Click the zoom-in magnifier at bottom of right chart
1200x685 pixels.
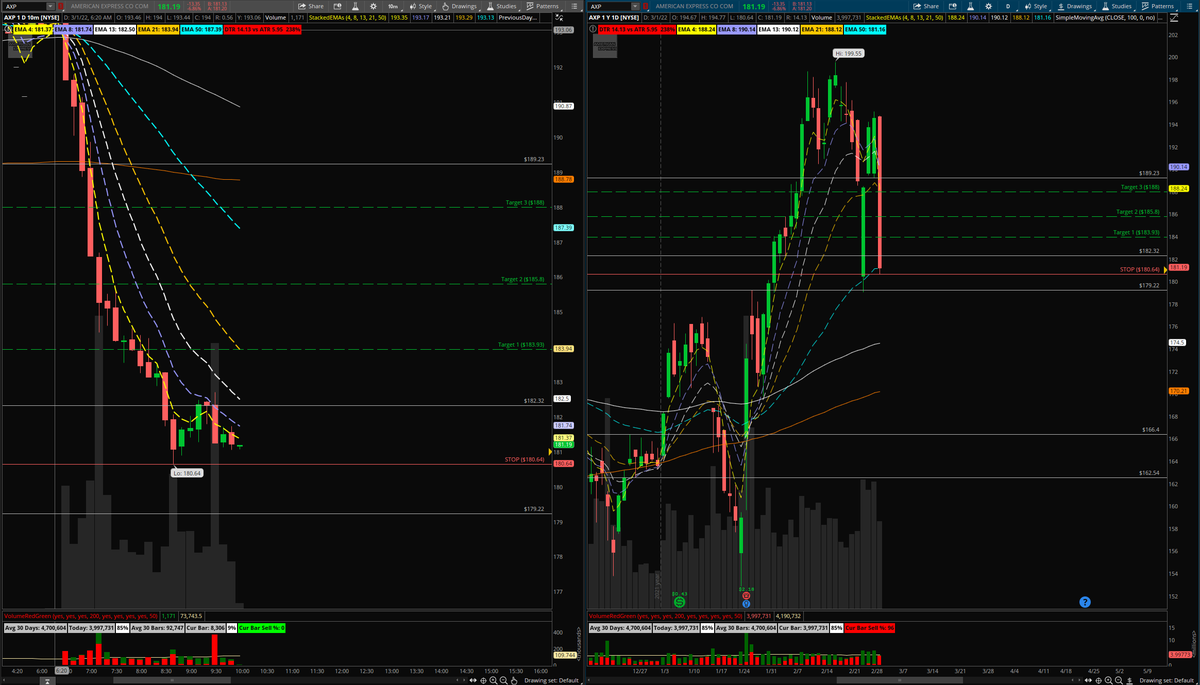click(x=1108, y=681)
